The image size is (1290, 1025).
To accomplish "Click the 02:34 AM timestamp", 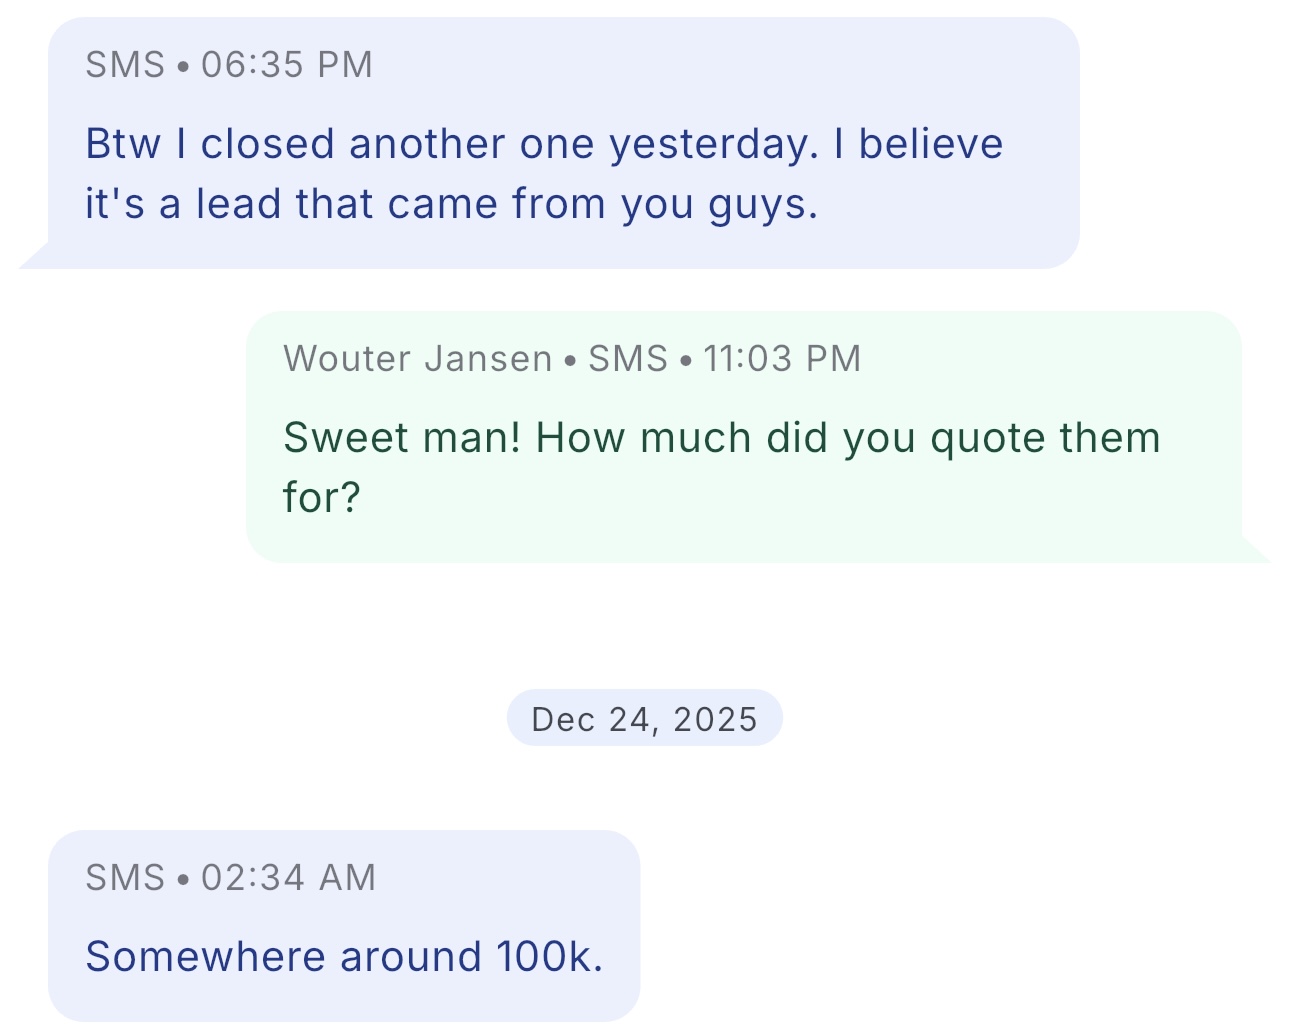I will [288, 878].
